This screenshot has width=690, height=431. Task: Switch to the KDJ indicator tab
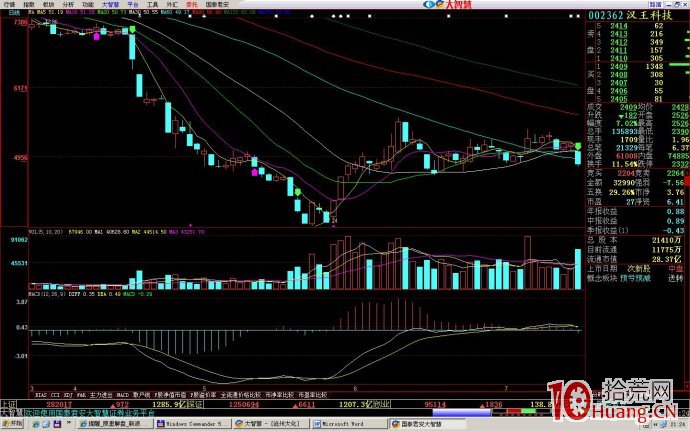point(68,395)
